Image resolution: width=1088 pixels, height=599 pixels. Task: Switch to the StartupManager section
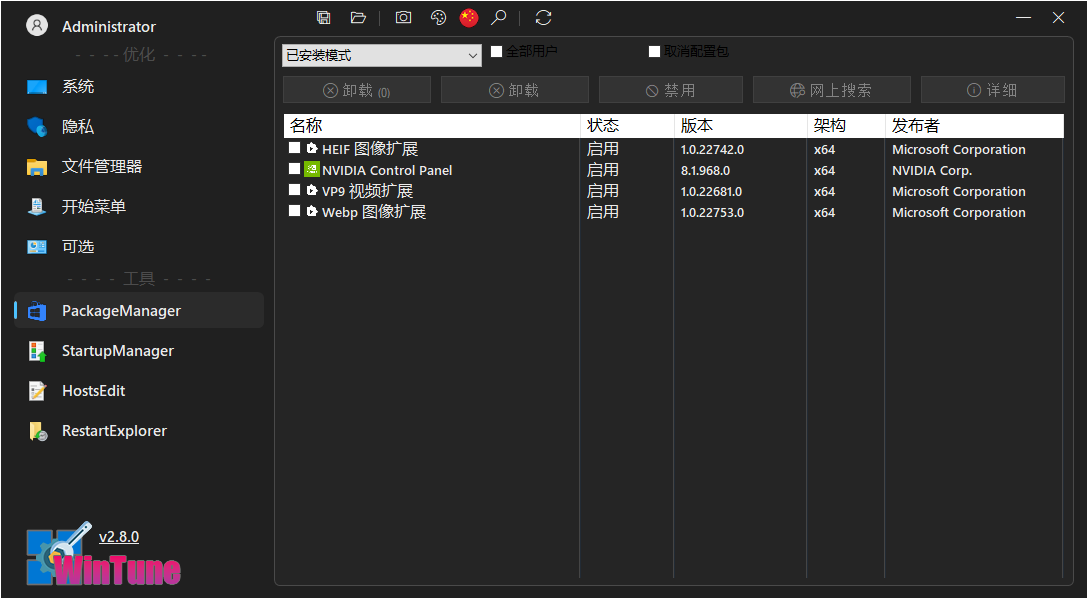pyautogui.click(x=119, y=350)
